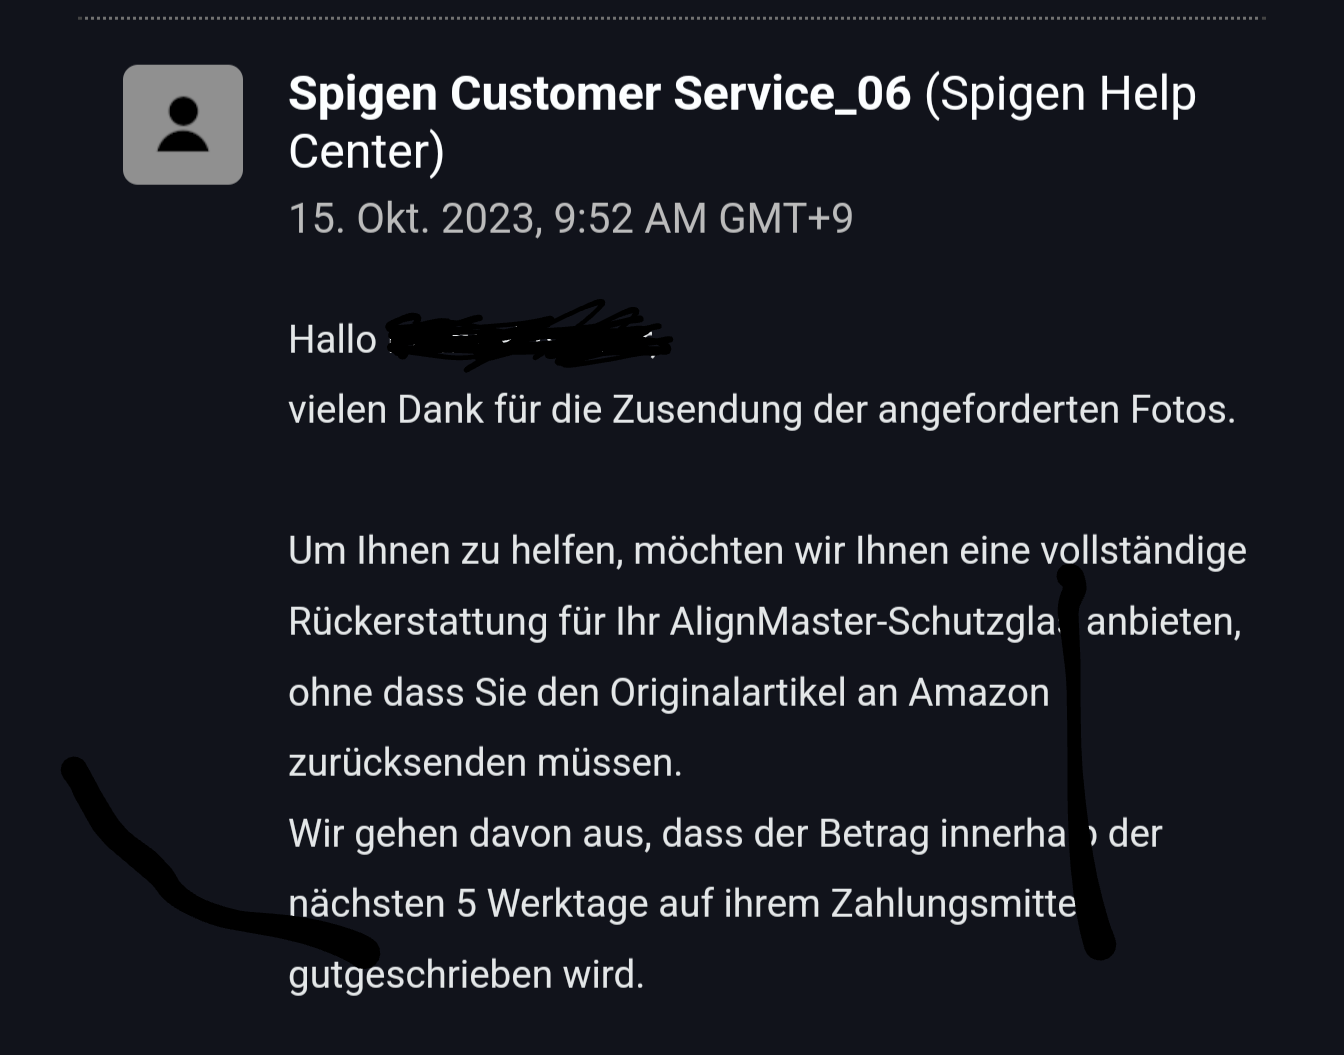This screenshot has width=1344, height=1055.
Task: Click the closing text "gutgeschrieben wird."
Action: click(466, 975)
